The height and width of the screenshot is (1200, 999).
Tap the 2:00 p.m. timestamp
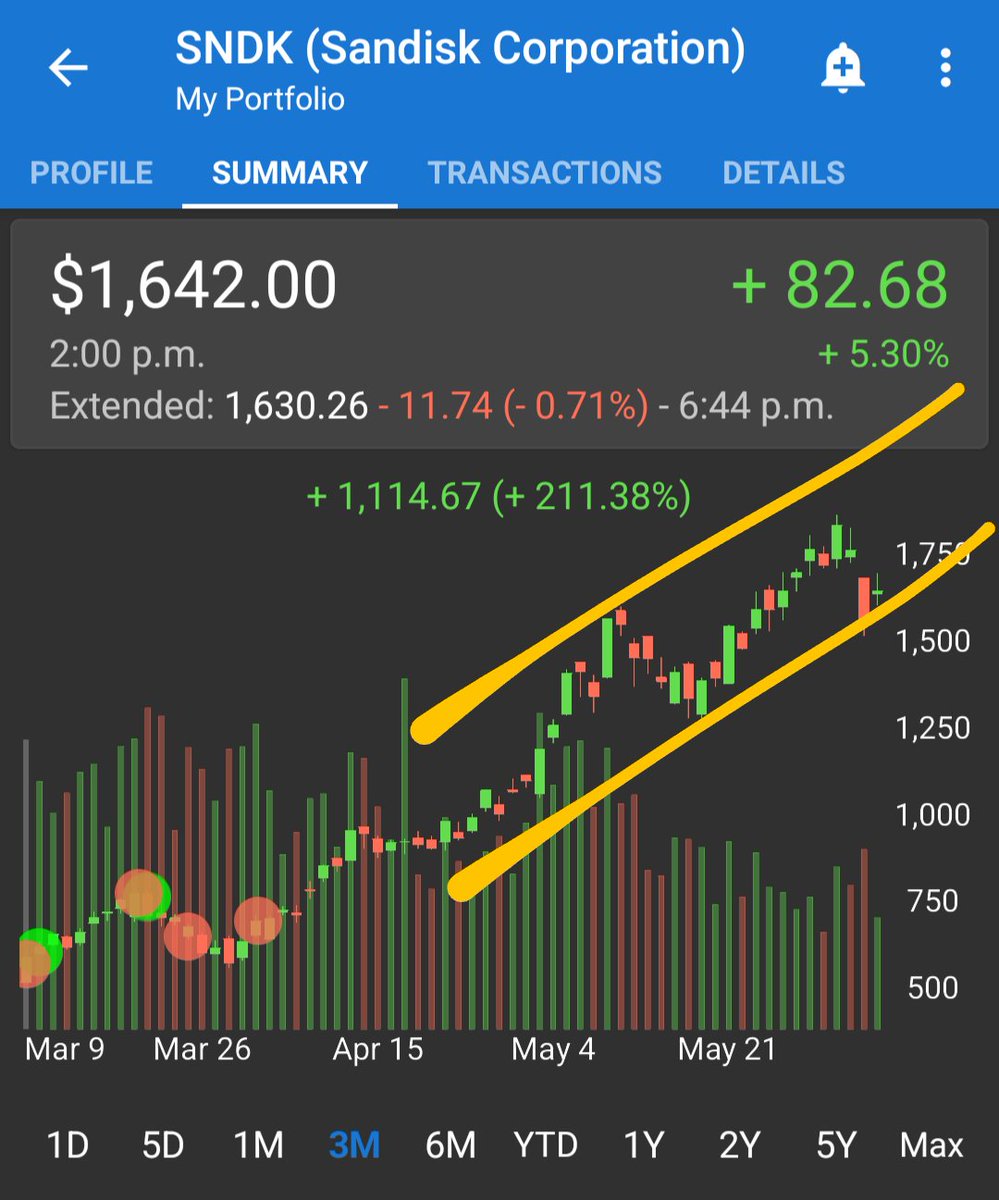pyautogui.click(x=127, y=354)
